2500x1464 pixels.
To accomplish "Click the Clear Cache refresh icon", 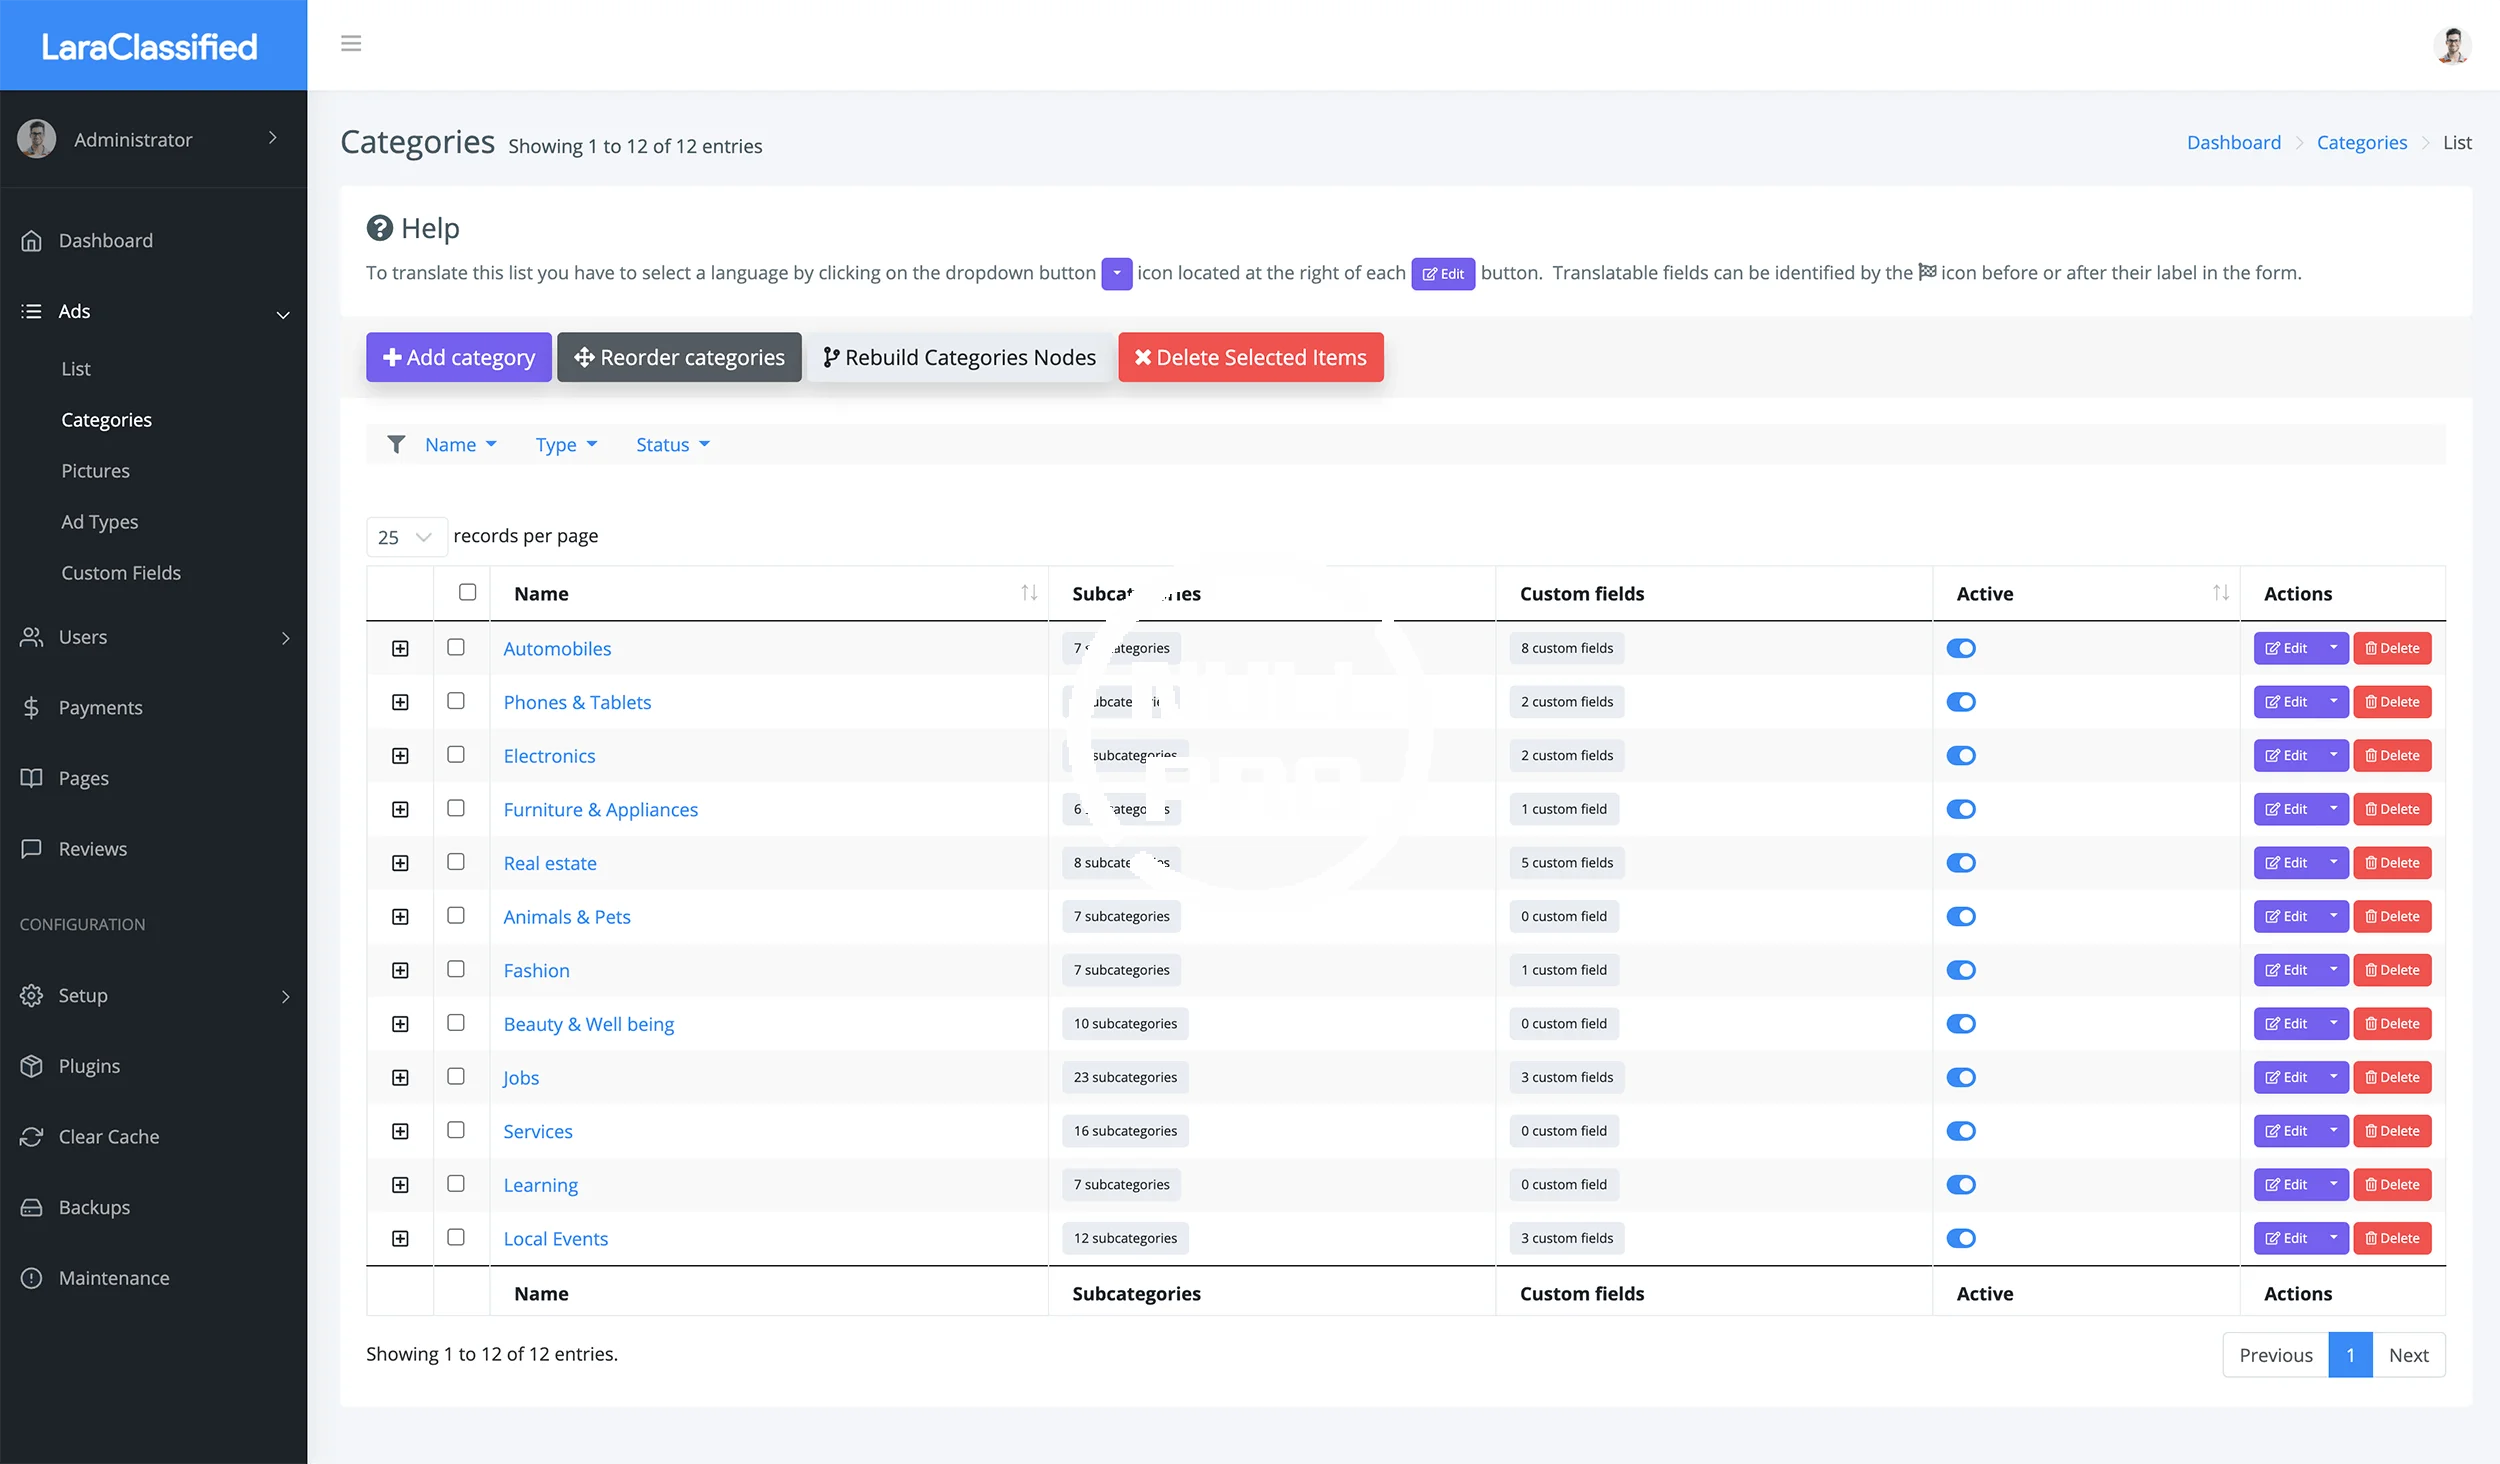I will pyautogui.click(x=32, y=1137).
